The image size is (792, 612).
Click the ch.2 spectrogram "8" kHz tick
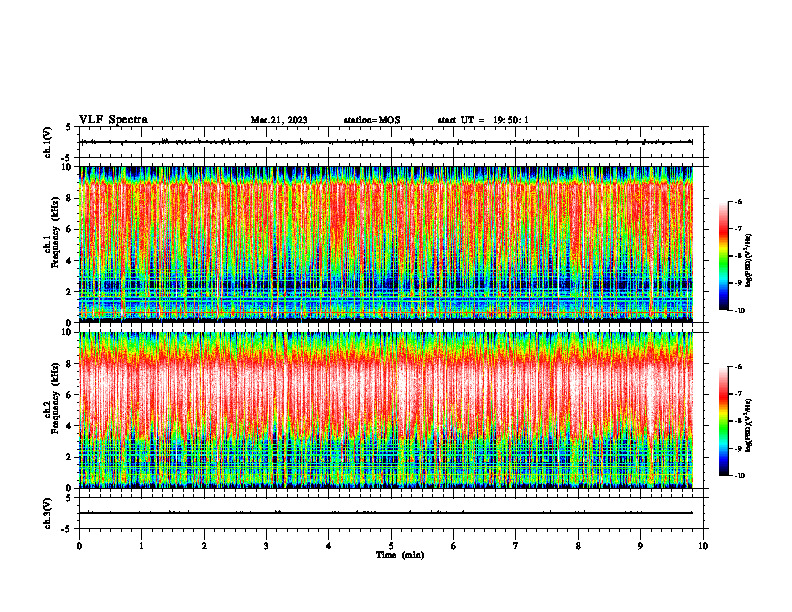[71, 364]
